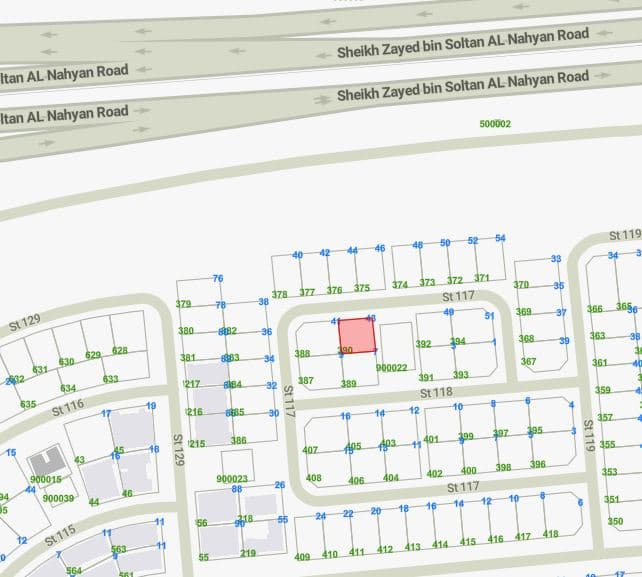
Task: Click plot number 379
Action: [x=183, y=304]
